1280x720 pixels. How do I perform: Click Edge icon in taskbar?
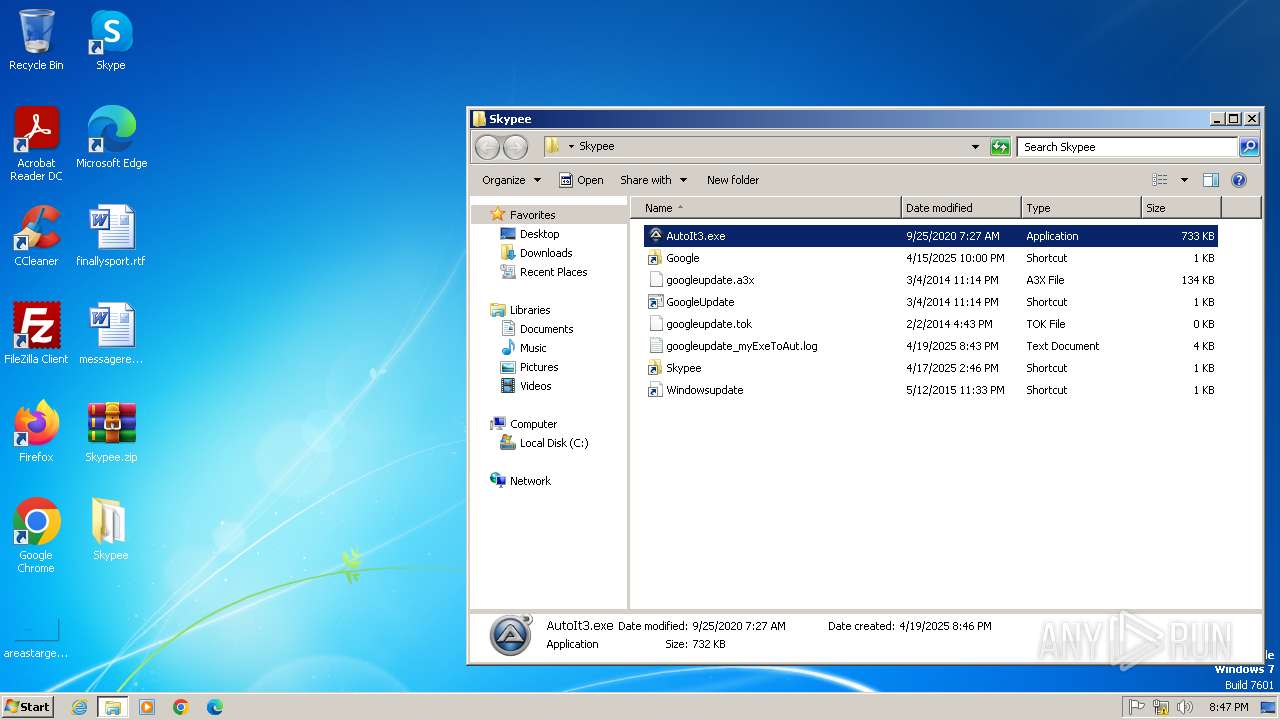(215, 707)
